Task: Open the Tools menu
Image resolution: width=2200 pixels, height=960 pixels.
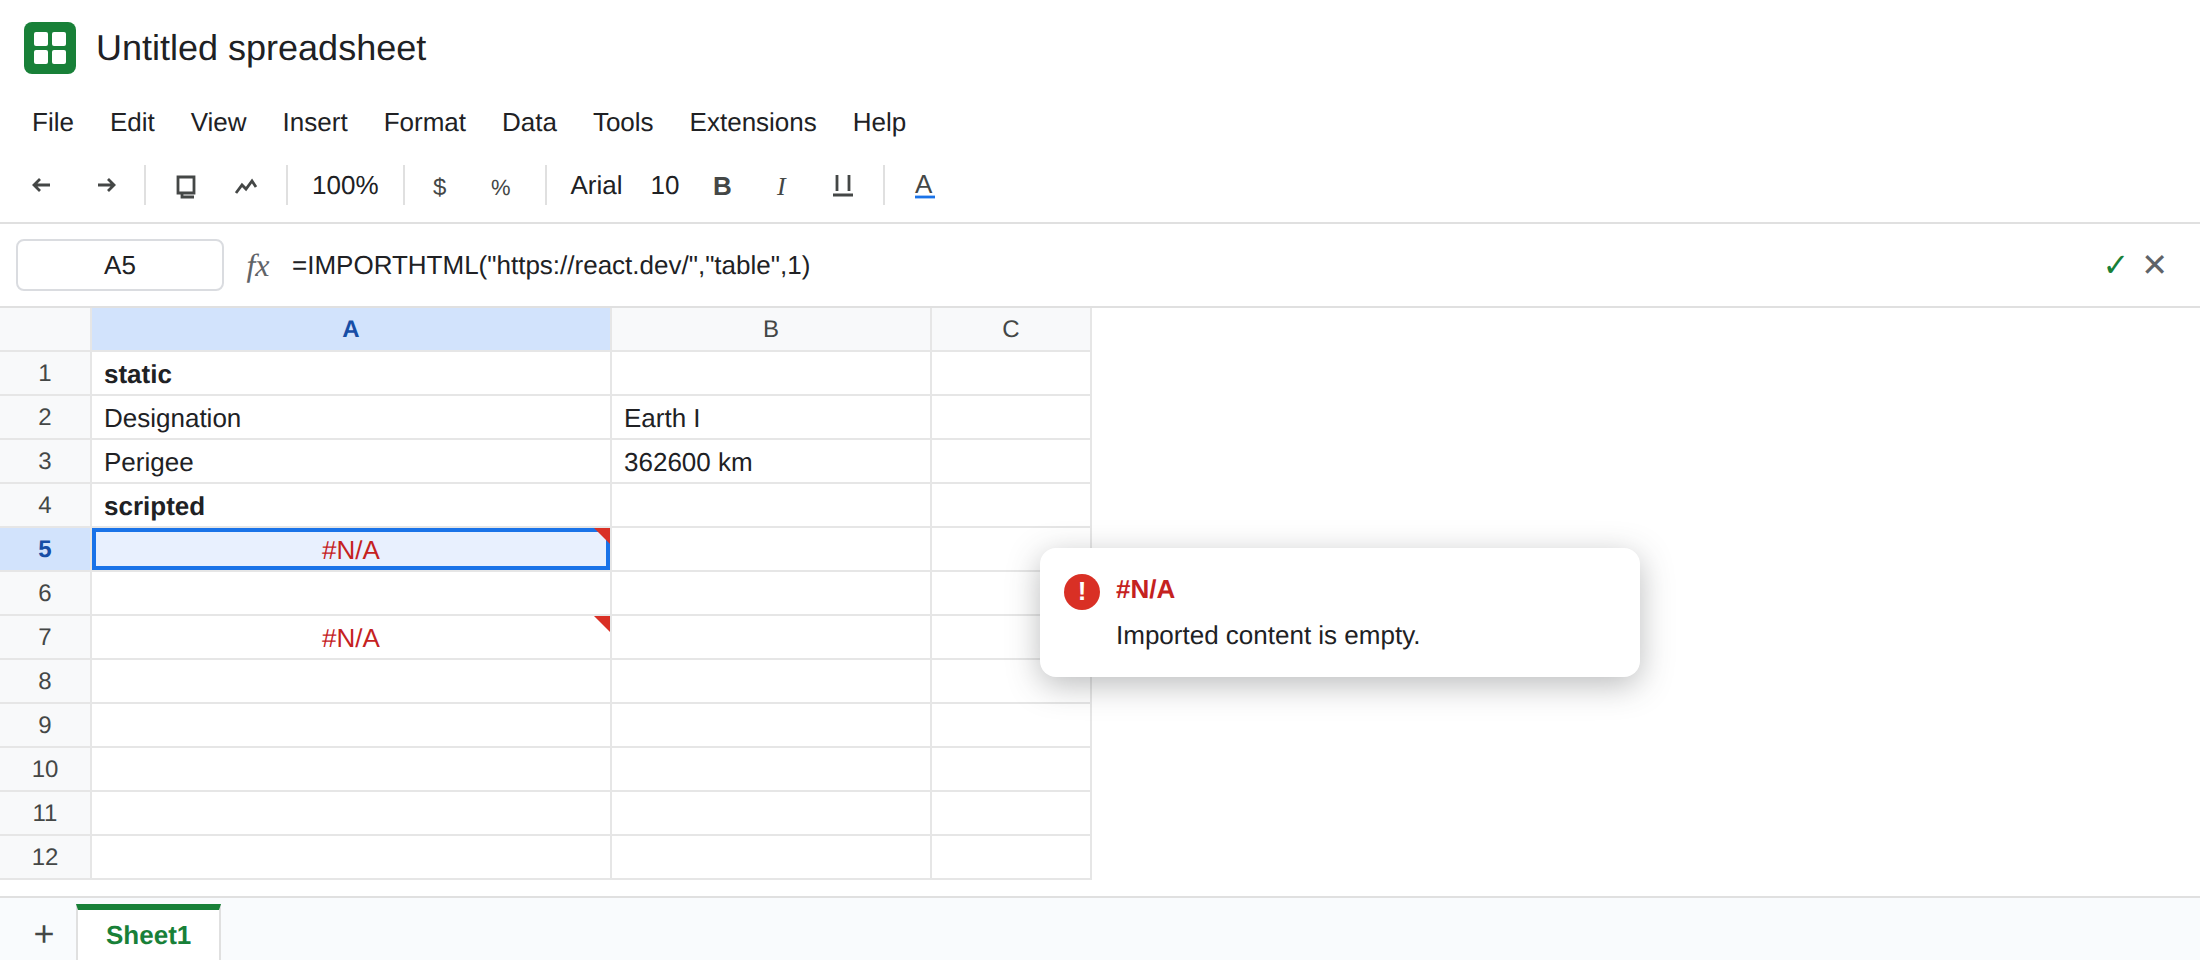Action: pyautogui.click(x=623, y=122)
